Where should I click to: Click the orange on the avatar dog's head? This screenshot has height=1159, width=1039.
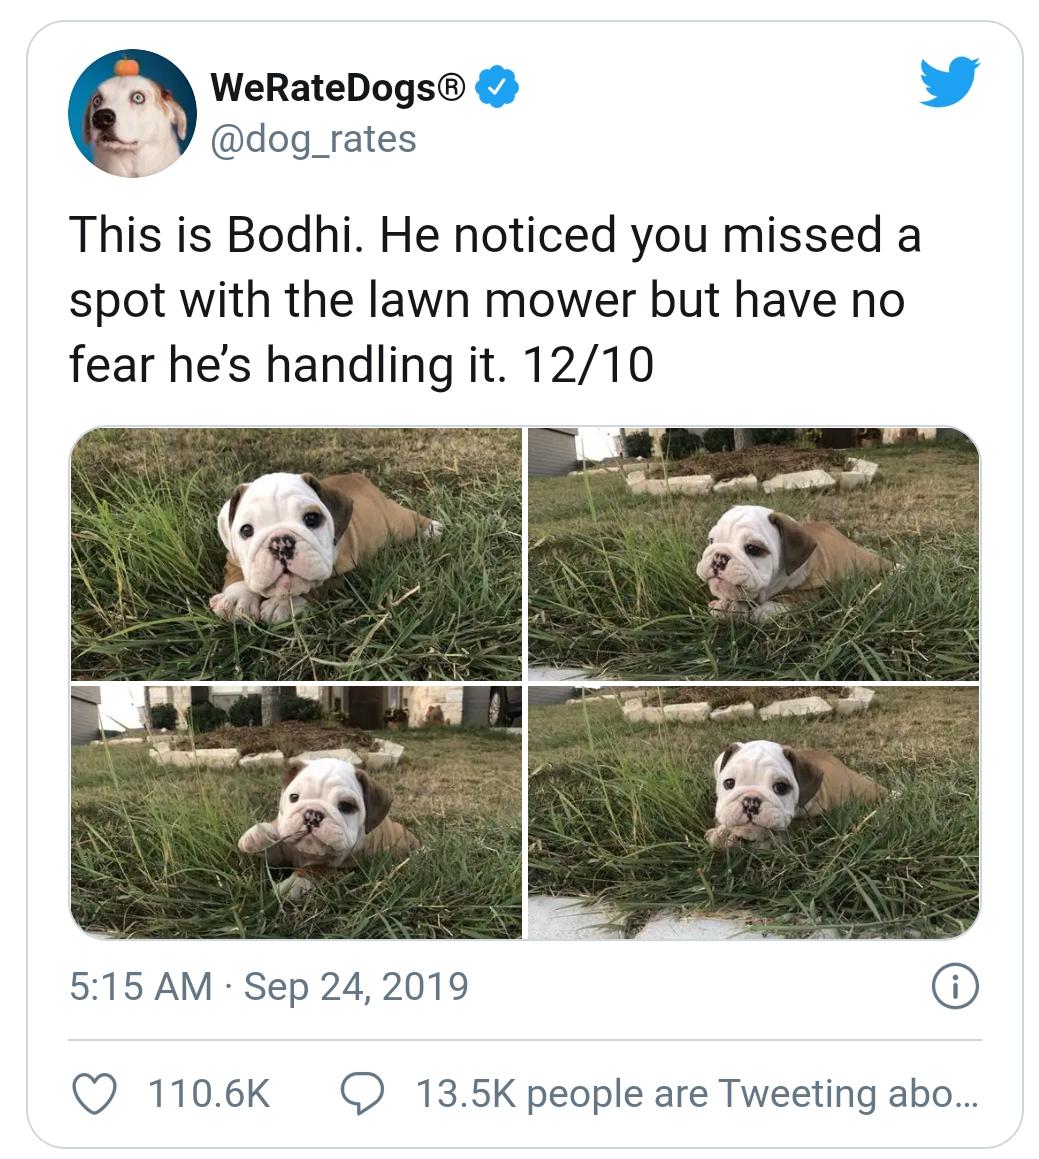[x=126, y=66]
